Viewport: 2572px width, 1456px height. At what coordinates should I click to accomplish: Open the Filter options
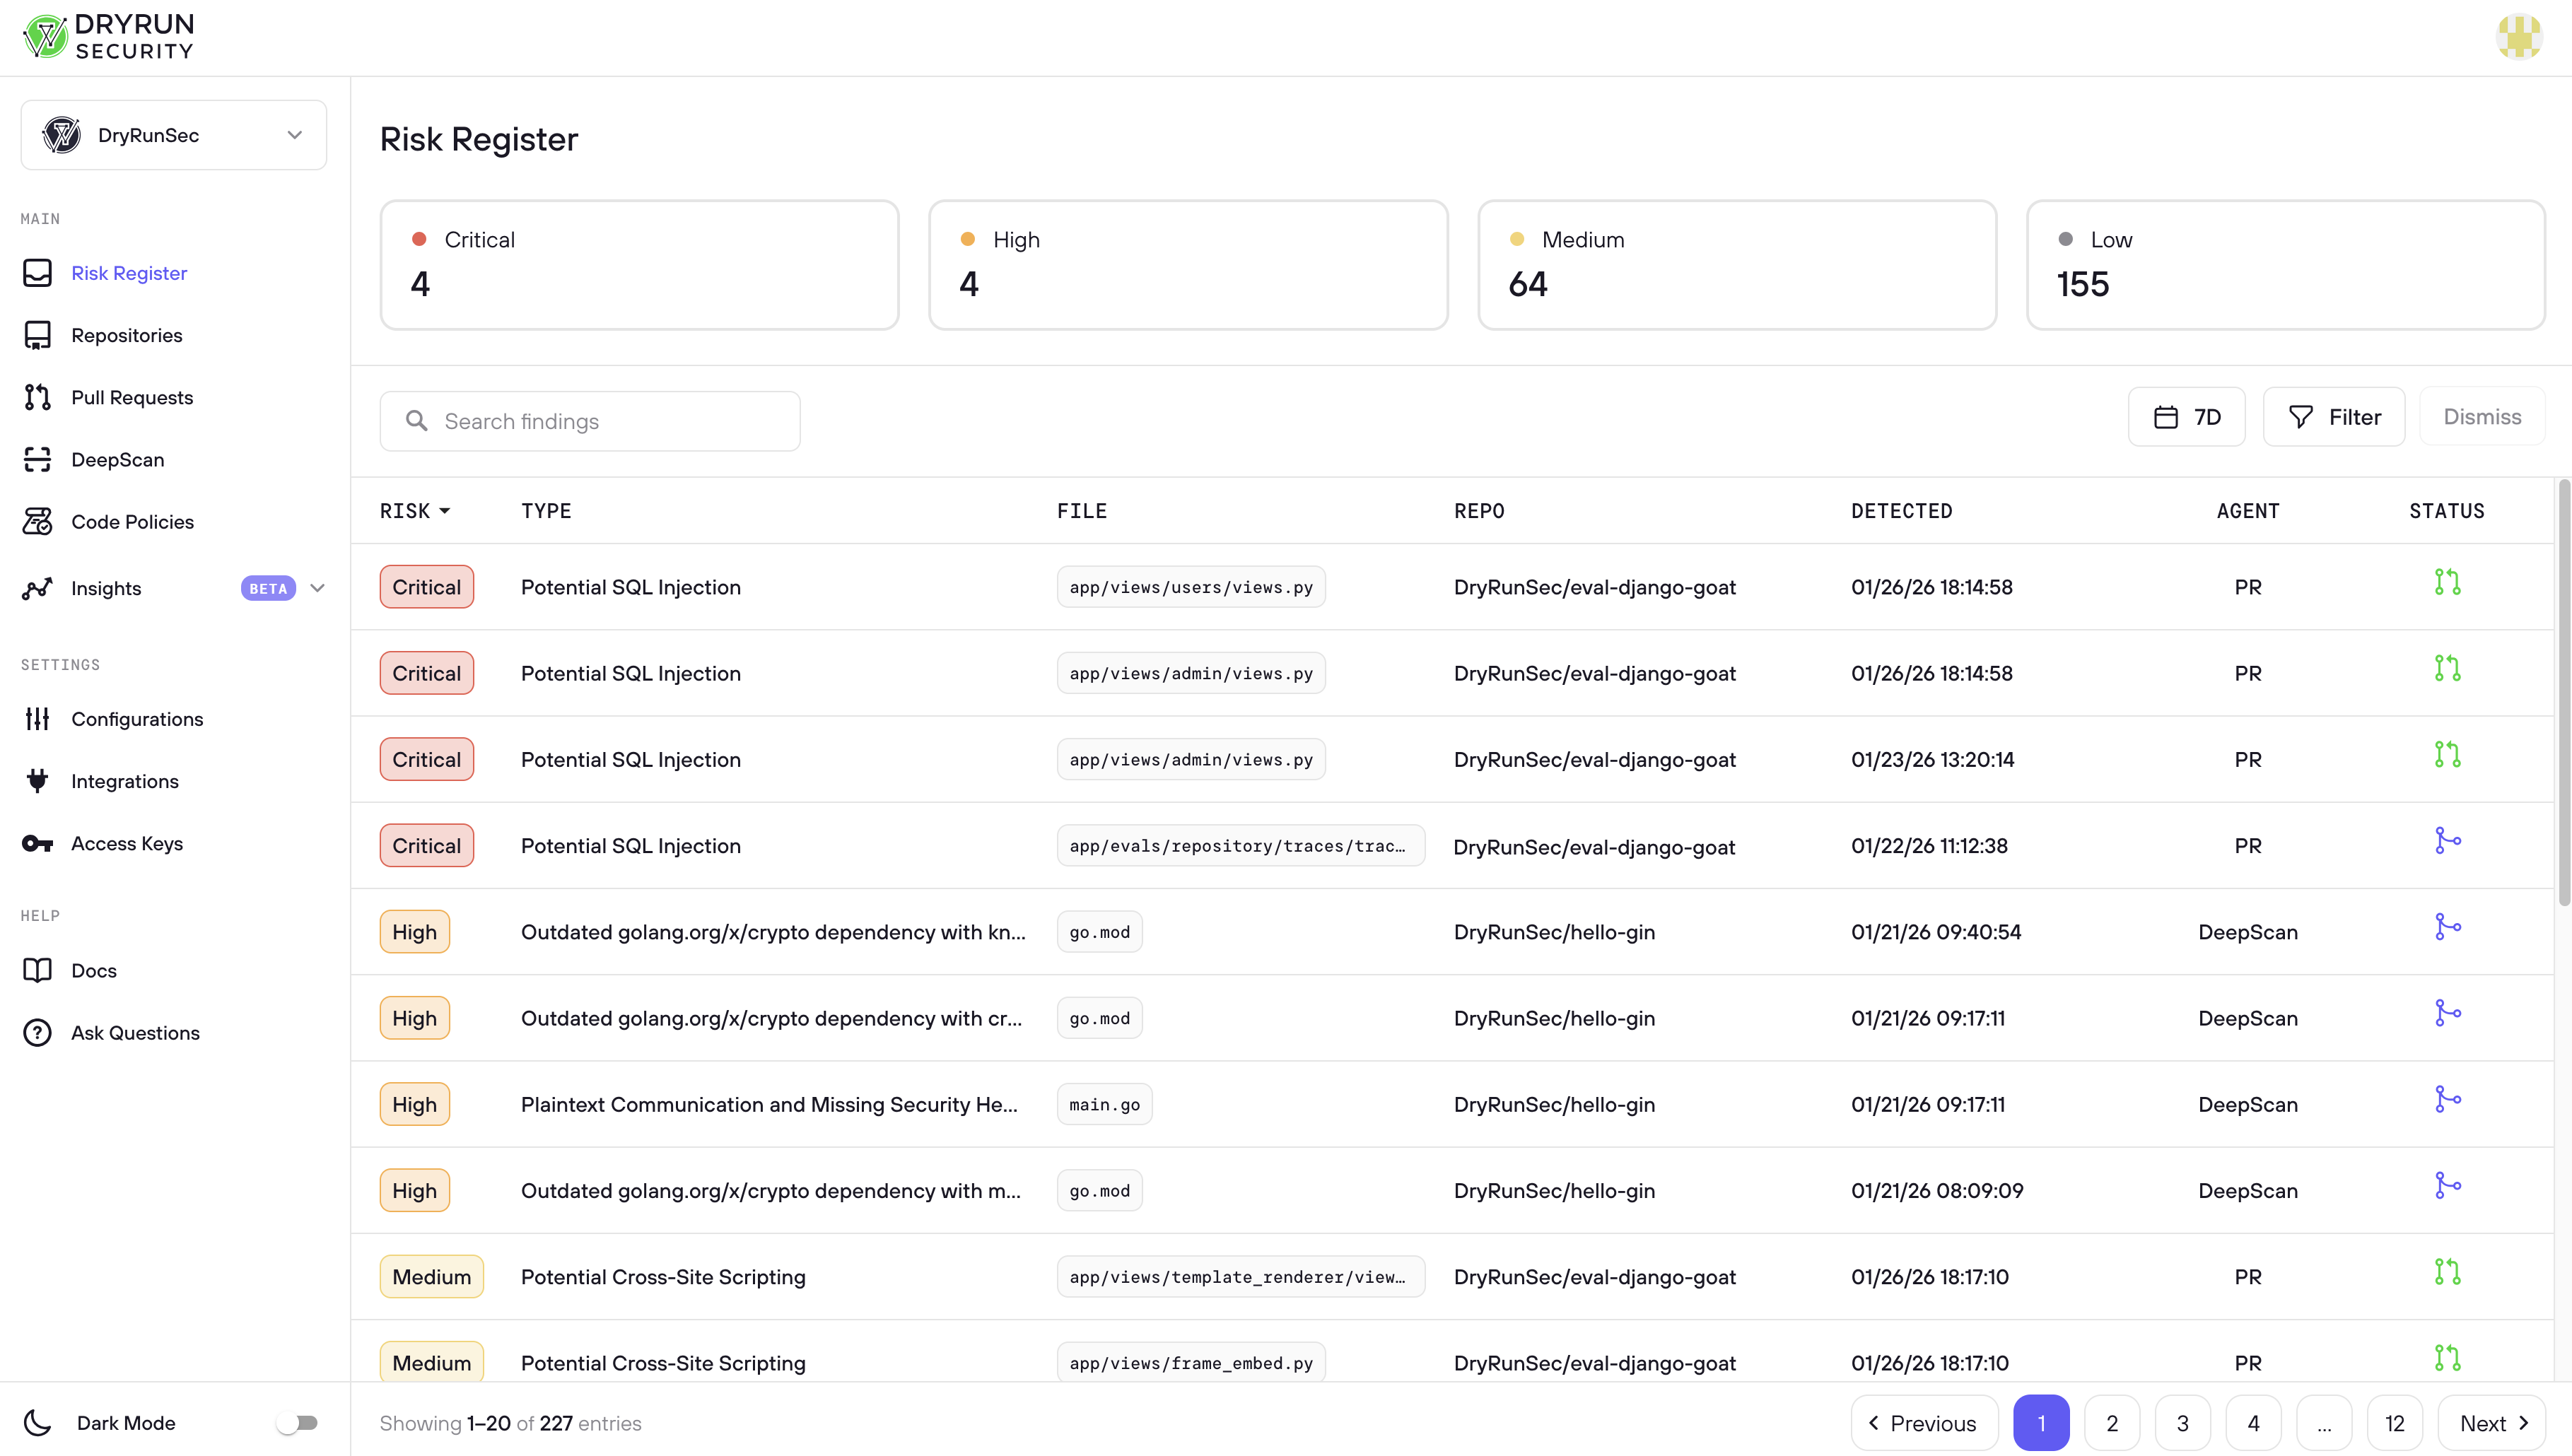(2334, 416)
